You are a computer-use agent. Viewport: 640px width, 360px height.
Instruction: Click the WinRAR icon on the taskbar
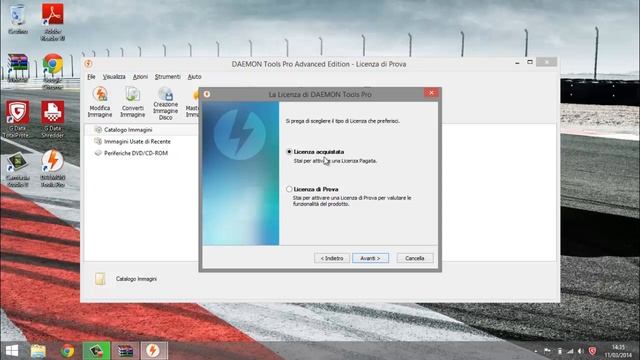pos(125,351)
